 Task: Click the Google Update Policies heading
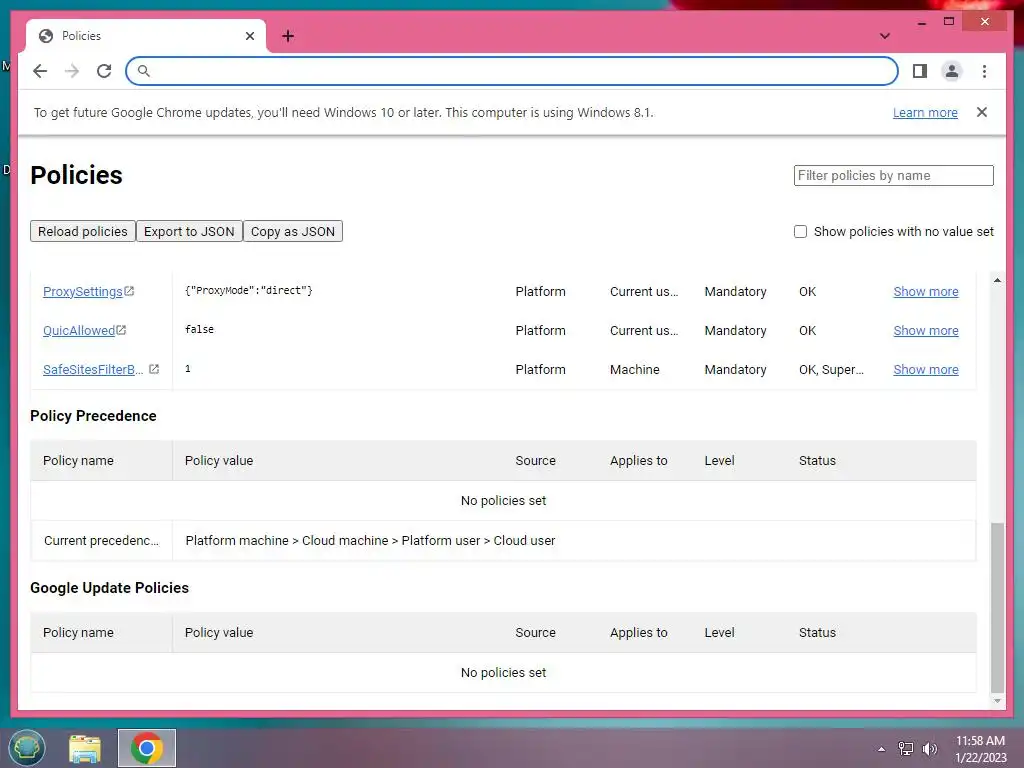pyautogui.click(x=110, y=588)
